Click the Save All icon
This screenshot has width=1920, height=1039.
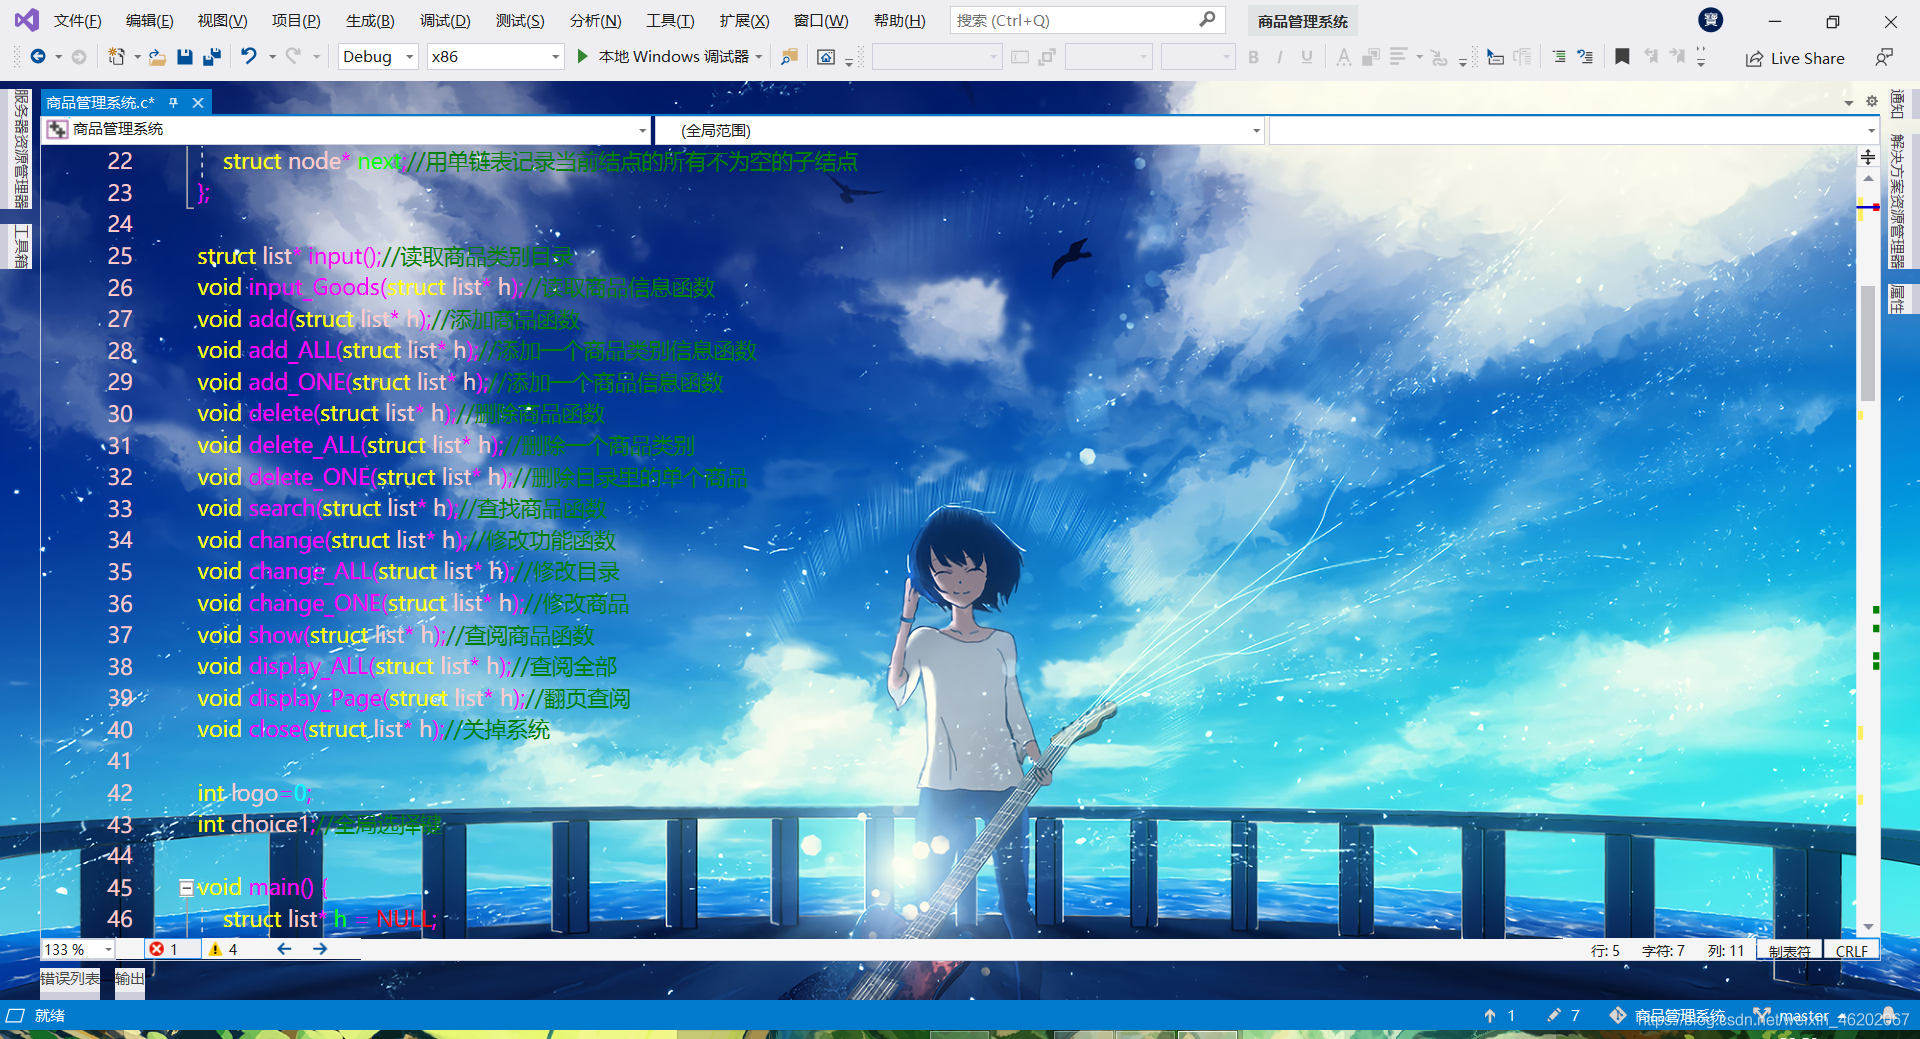tap(211, 57)
